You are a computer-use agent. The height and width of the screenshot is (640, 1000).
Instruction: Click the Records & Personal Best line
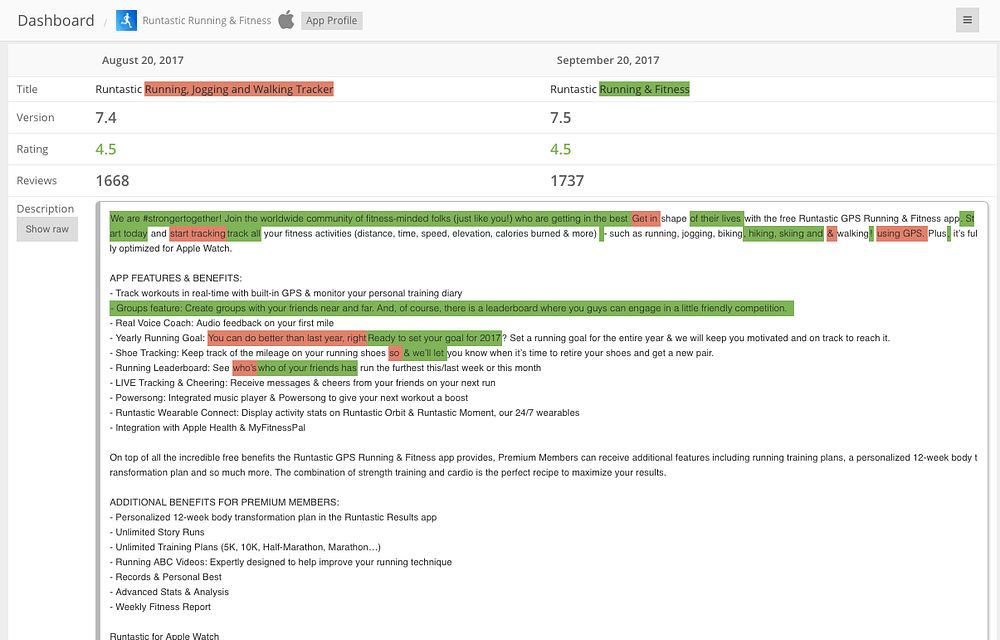165,577
